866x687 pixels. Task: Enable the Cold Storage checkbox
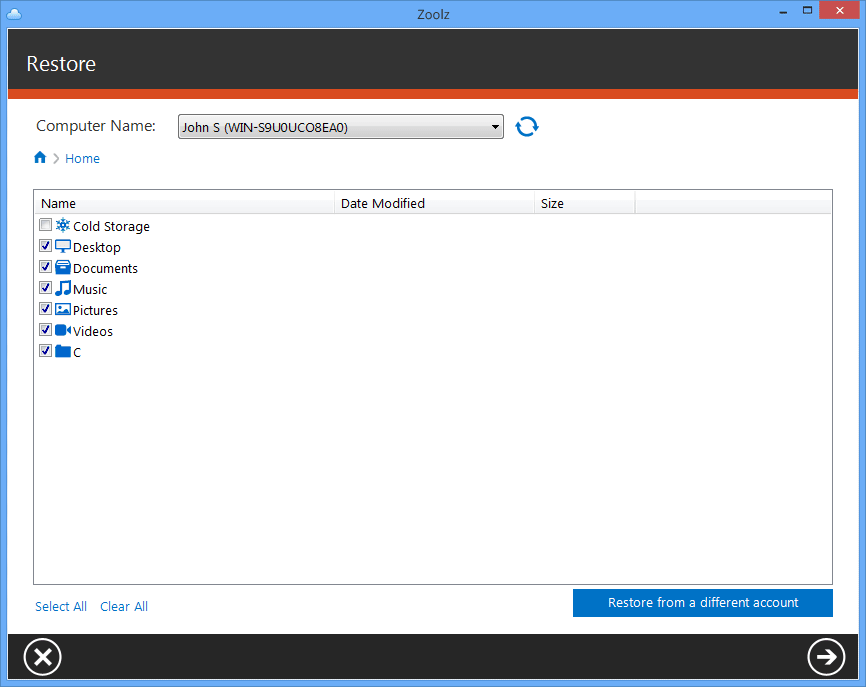pos(45,224)
